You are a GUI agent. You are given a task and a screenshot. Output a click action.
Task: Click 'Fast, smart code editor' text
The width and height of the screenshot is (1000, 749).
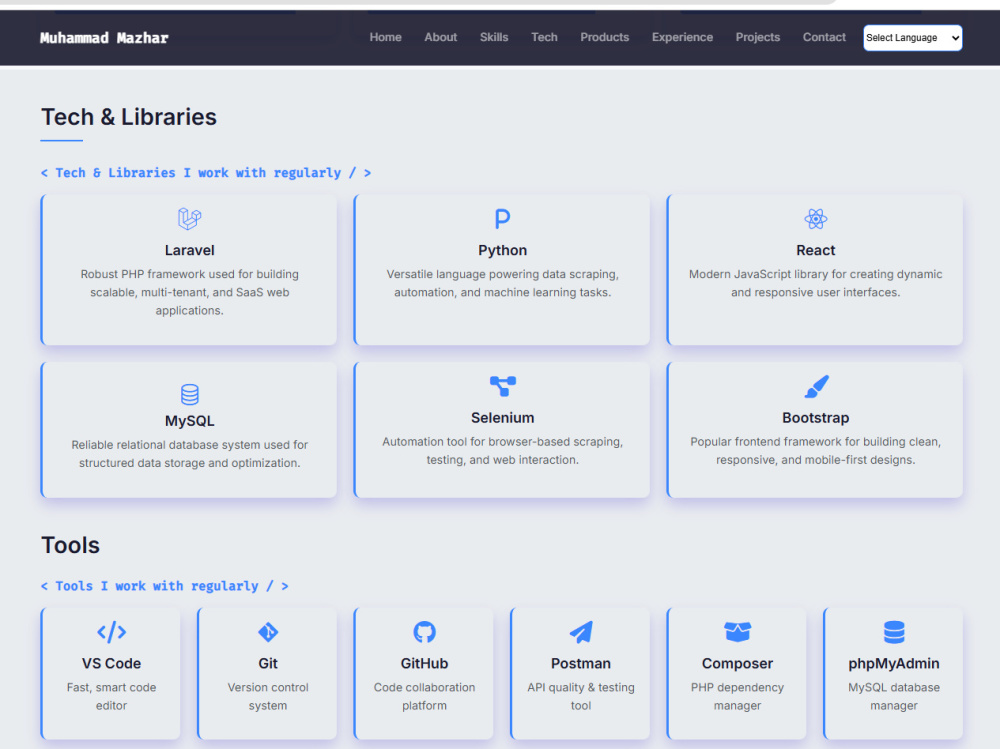[x=112, y=696]
